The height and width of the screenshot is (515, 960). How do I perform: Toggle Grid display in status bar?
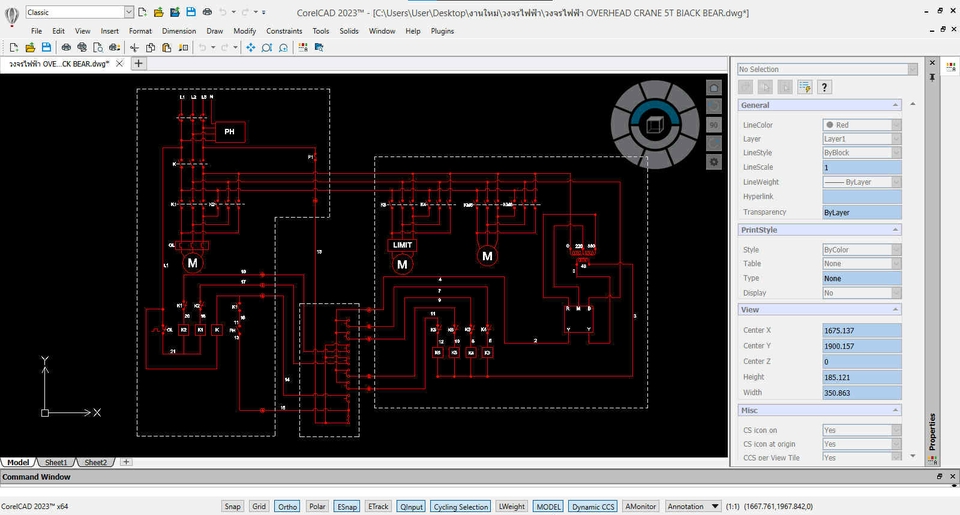(260, 506)
